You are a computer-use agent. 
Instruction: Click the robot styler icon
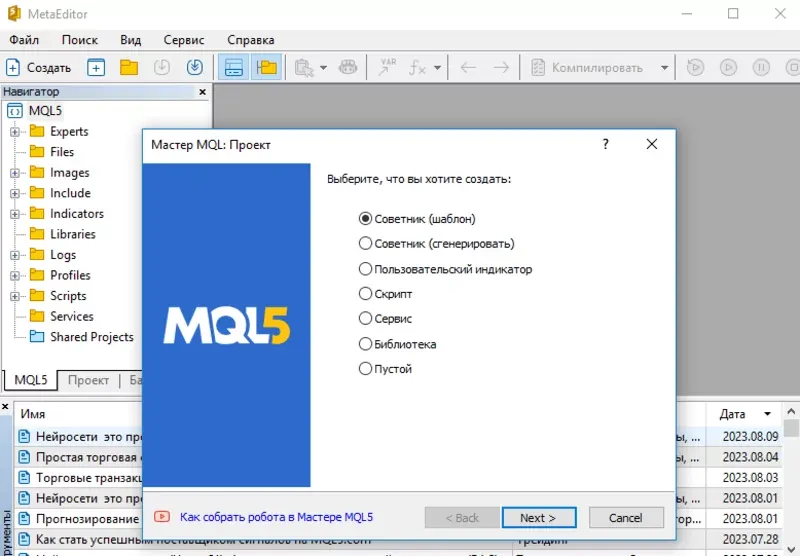pos(348,67)
